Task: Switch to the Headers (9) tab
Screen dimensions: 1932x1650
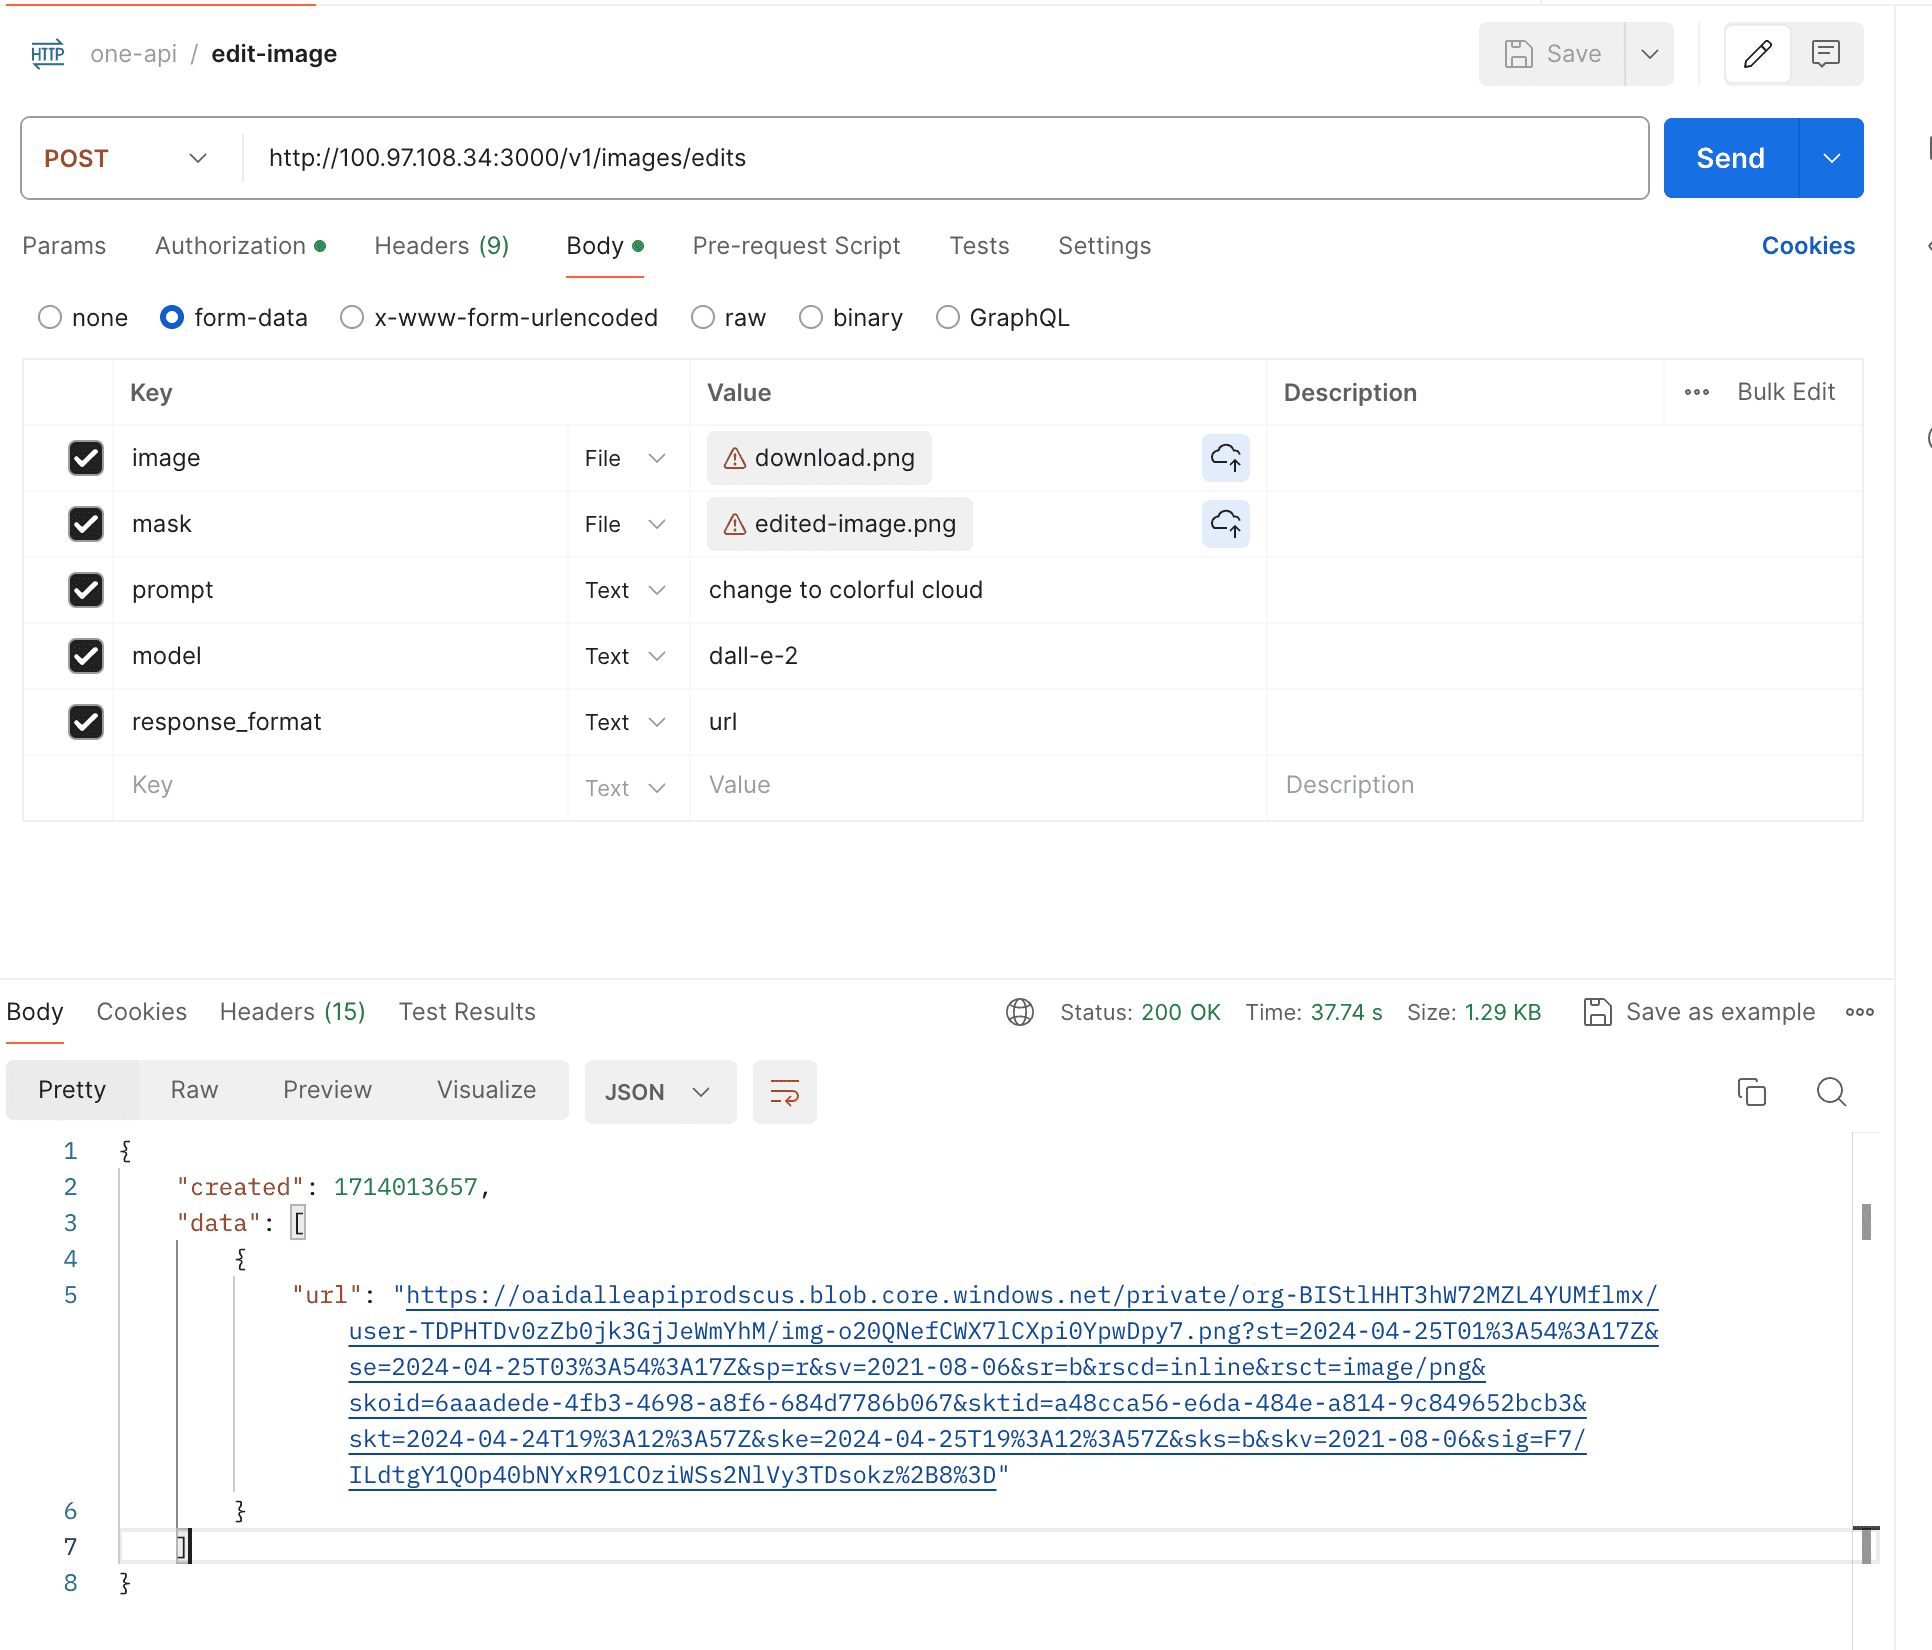Action: click(x=441, y=246)
